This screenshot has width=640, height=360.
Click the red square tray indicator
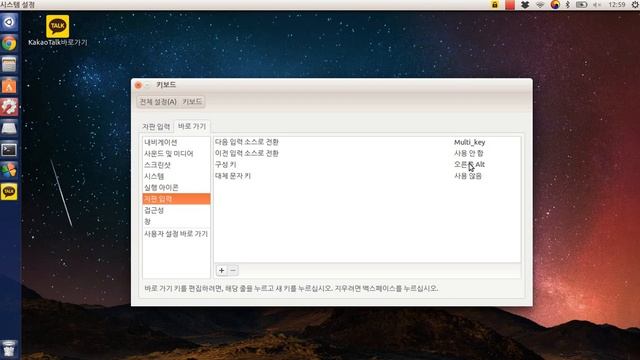pos(510,4)
